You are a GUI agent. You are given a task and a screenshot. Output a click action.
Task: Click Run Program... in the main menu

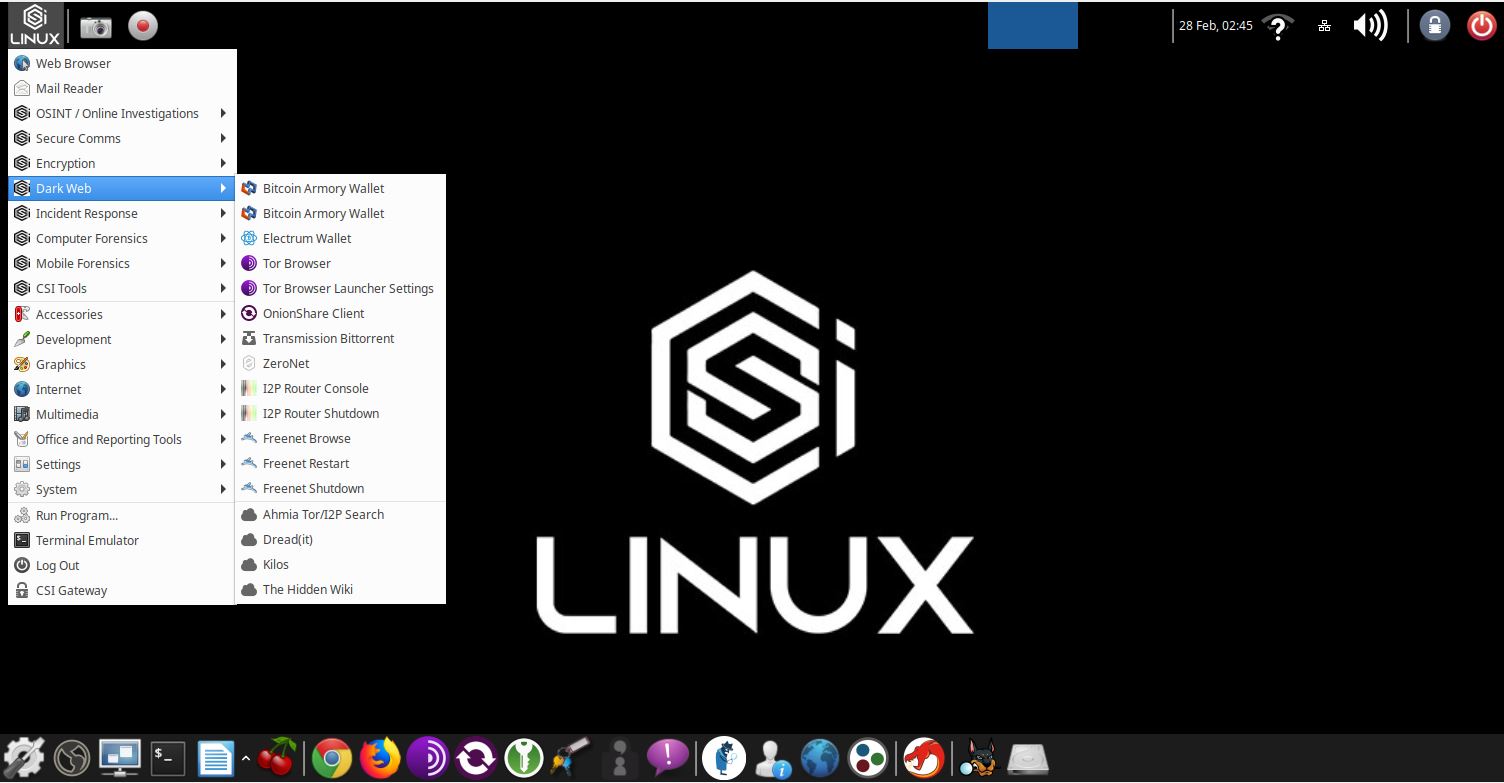[x=78, y=515]
